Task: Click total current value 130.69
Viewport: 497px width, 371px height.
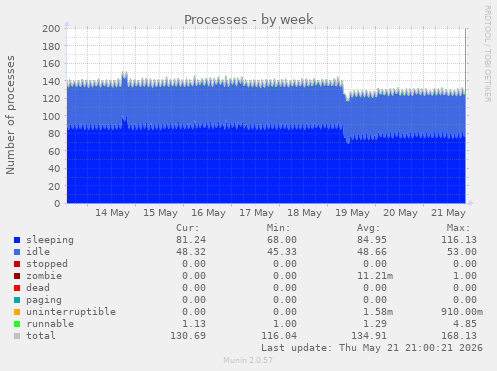Action: pyautogui.click(x=188, y=336)
